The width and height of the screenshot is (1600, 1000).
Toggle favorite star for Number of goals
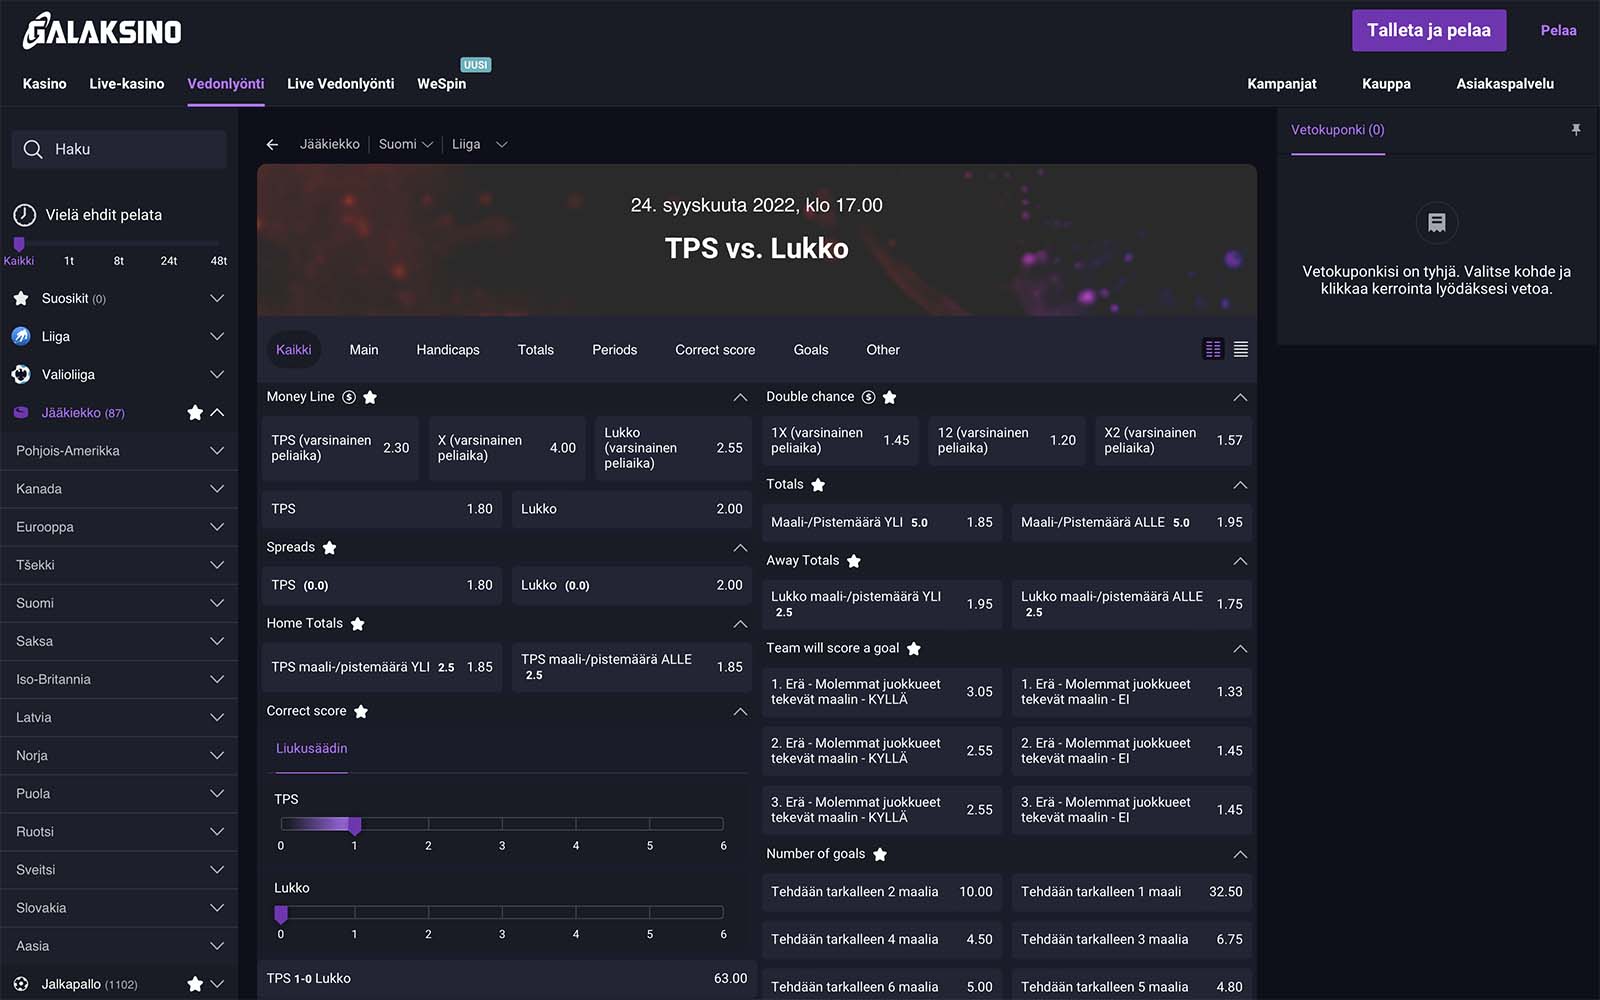click(880, 854)
